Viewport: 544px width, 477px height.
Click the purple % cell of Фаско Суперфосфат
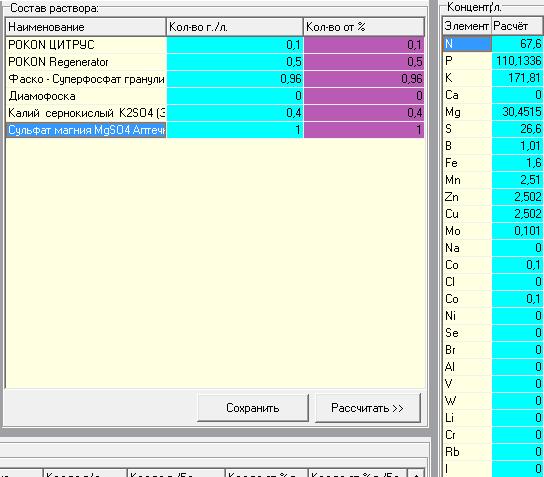[x=364, y=79]
